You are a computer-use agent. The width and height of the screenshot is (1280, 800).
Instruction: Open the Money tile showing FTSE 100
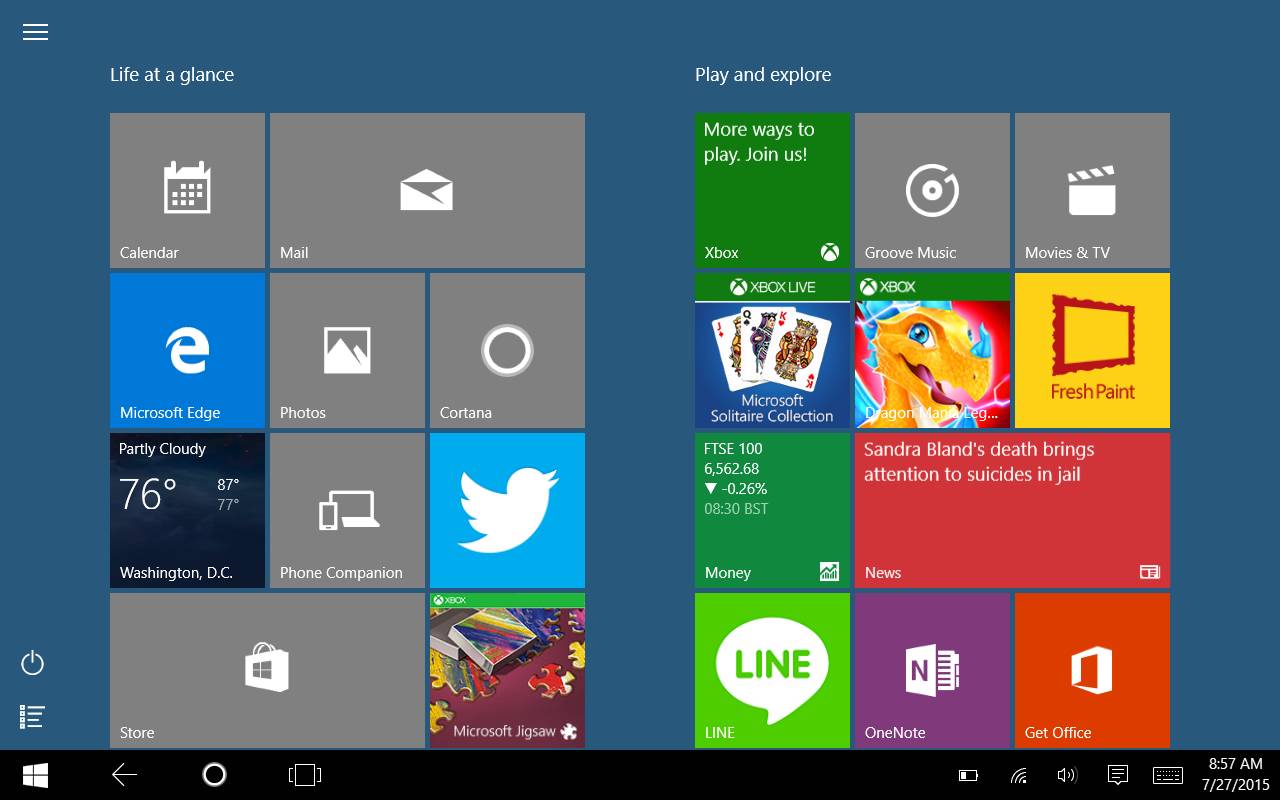772,510
